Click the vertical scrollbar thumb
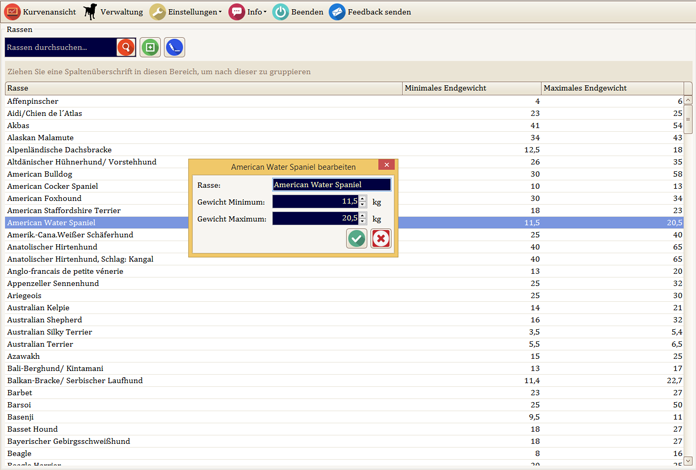The height and width of the screenshot is (470, 696). pos(688,119)
